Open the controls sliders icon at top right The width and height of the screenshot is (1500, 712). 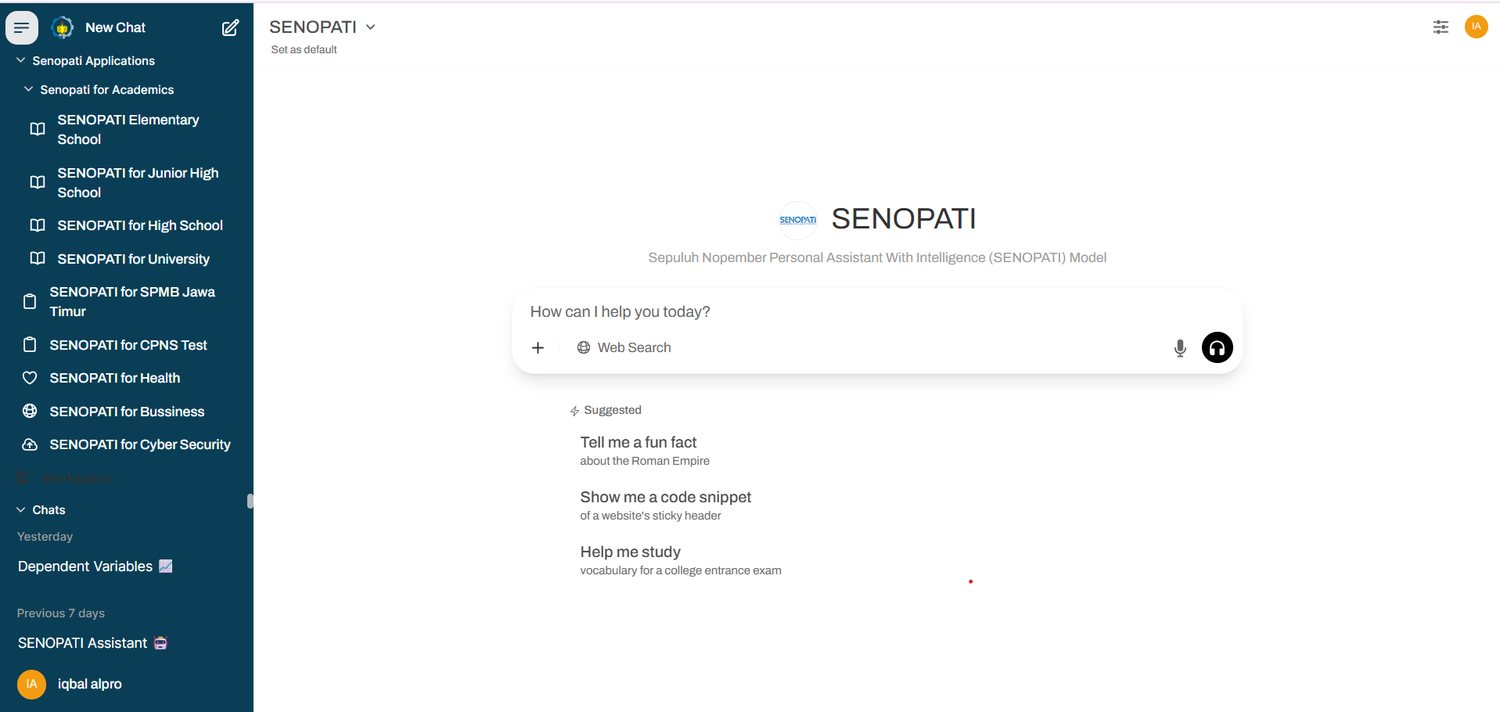tap(1440, 27)
